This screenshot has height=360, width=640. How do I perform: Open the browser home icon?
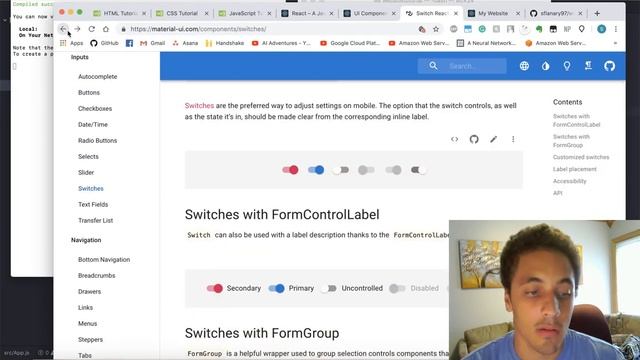pos(106,29)
